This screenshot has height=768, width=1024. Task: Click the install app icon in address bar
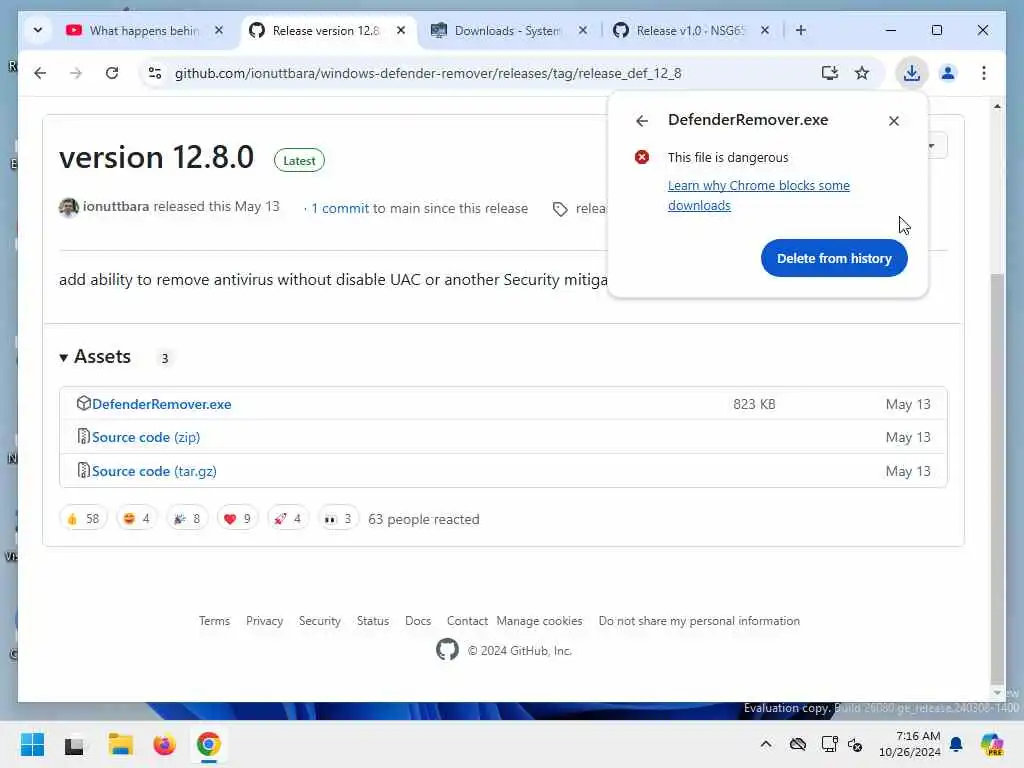click(x=829, y=73)
